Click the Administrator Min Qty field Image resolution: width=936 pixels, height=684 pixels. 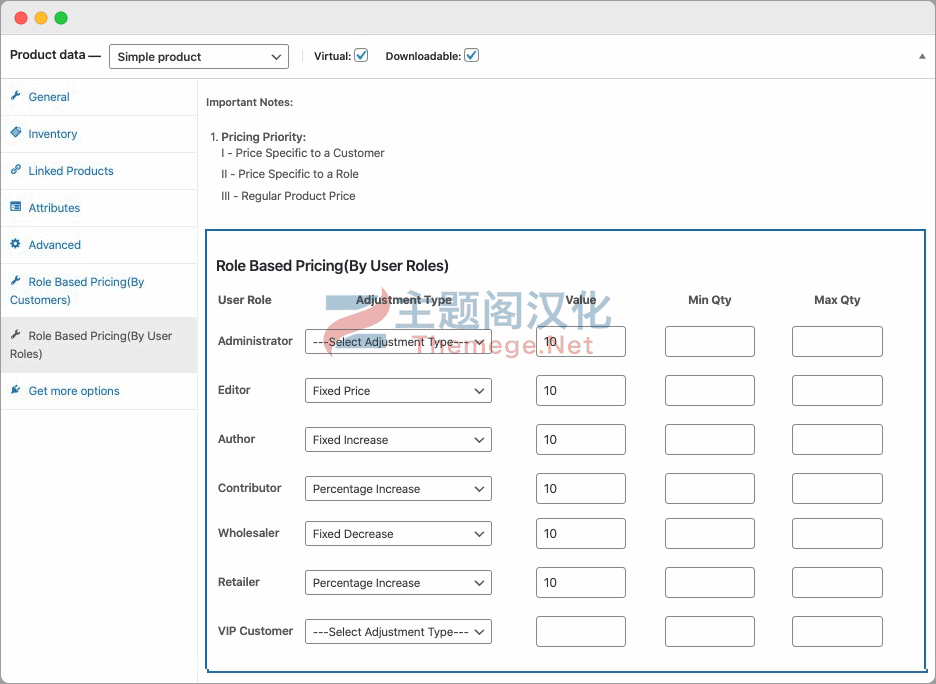coord(710,341)
